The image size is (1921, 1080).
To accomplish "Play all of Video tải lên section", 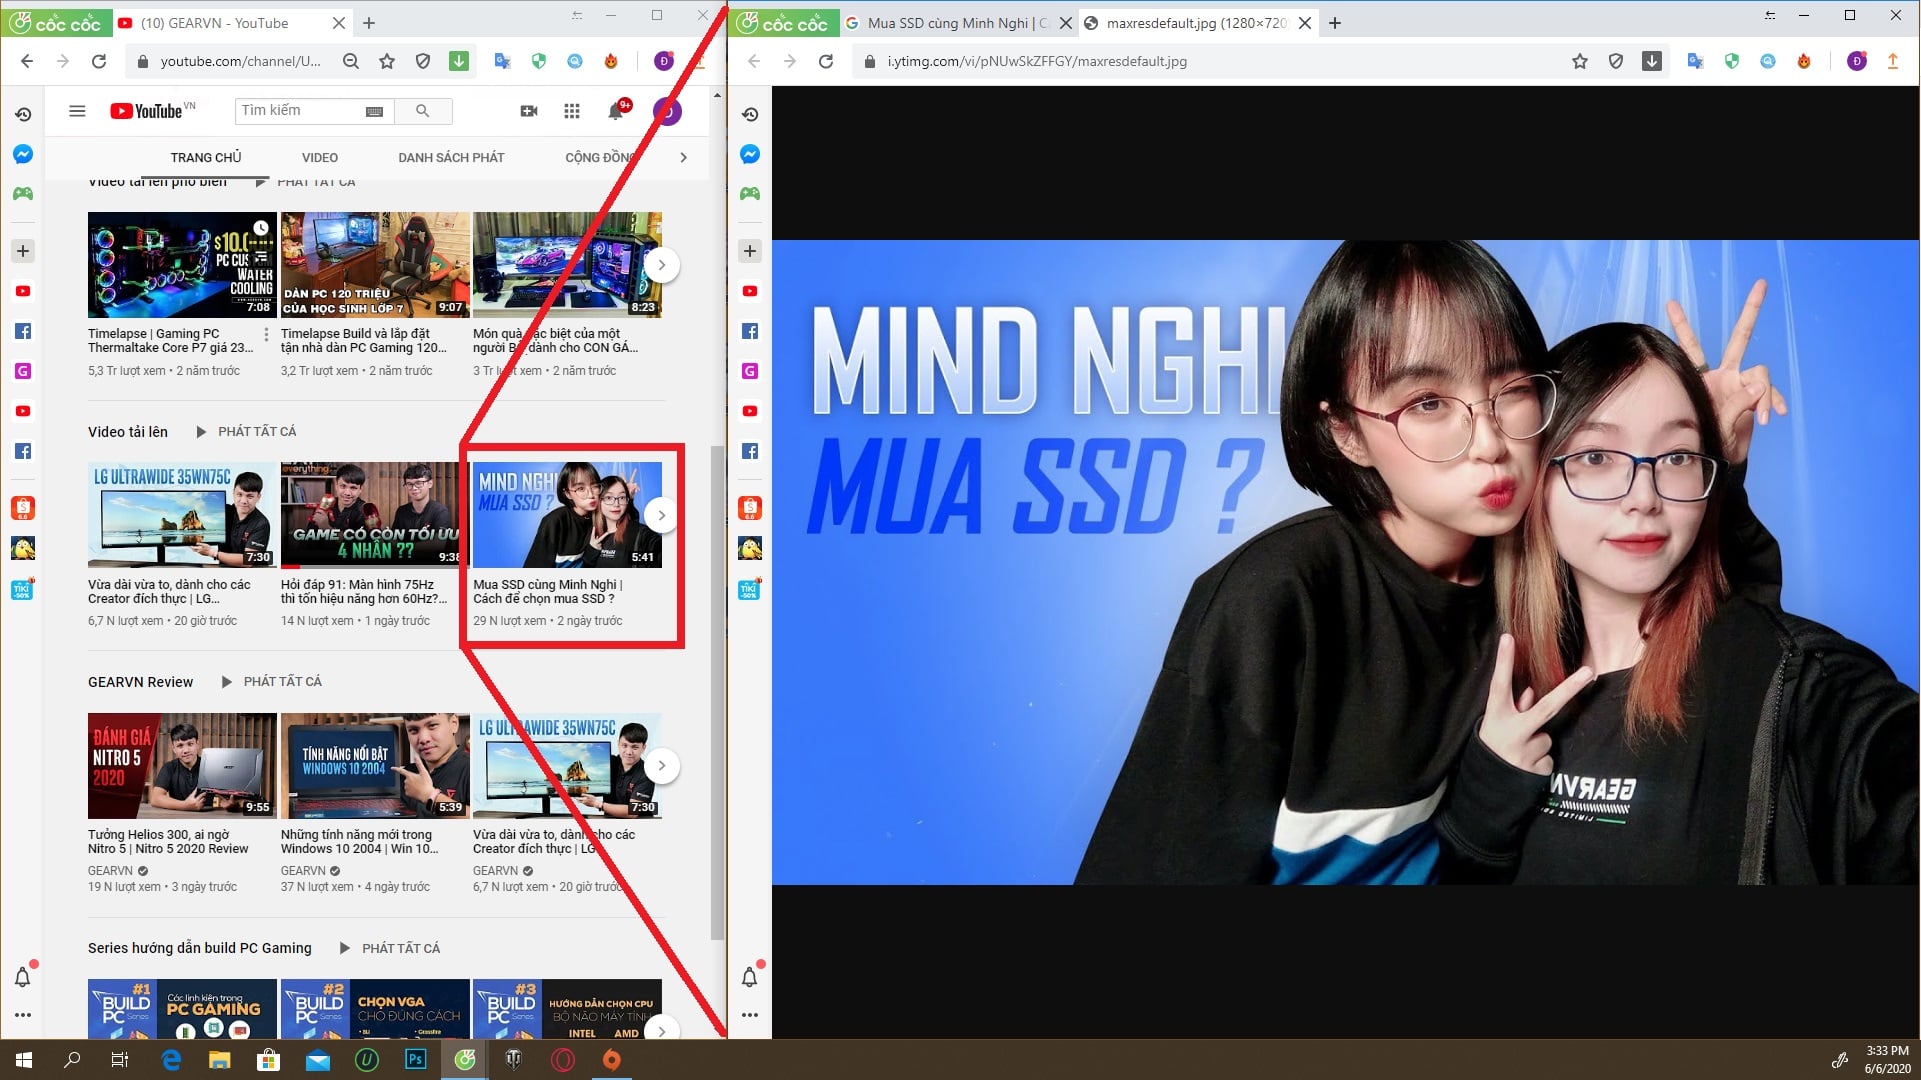I will [x=246, y=431].
